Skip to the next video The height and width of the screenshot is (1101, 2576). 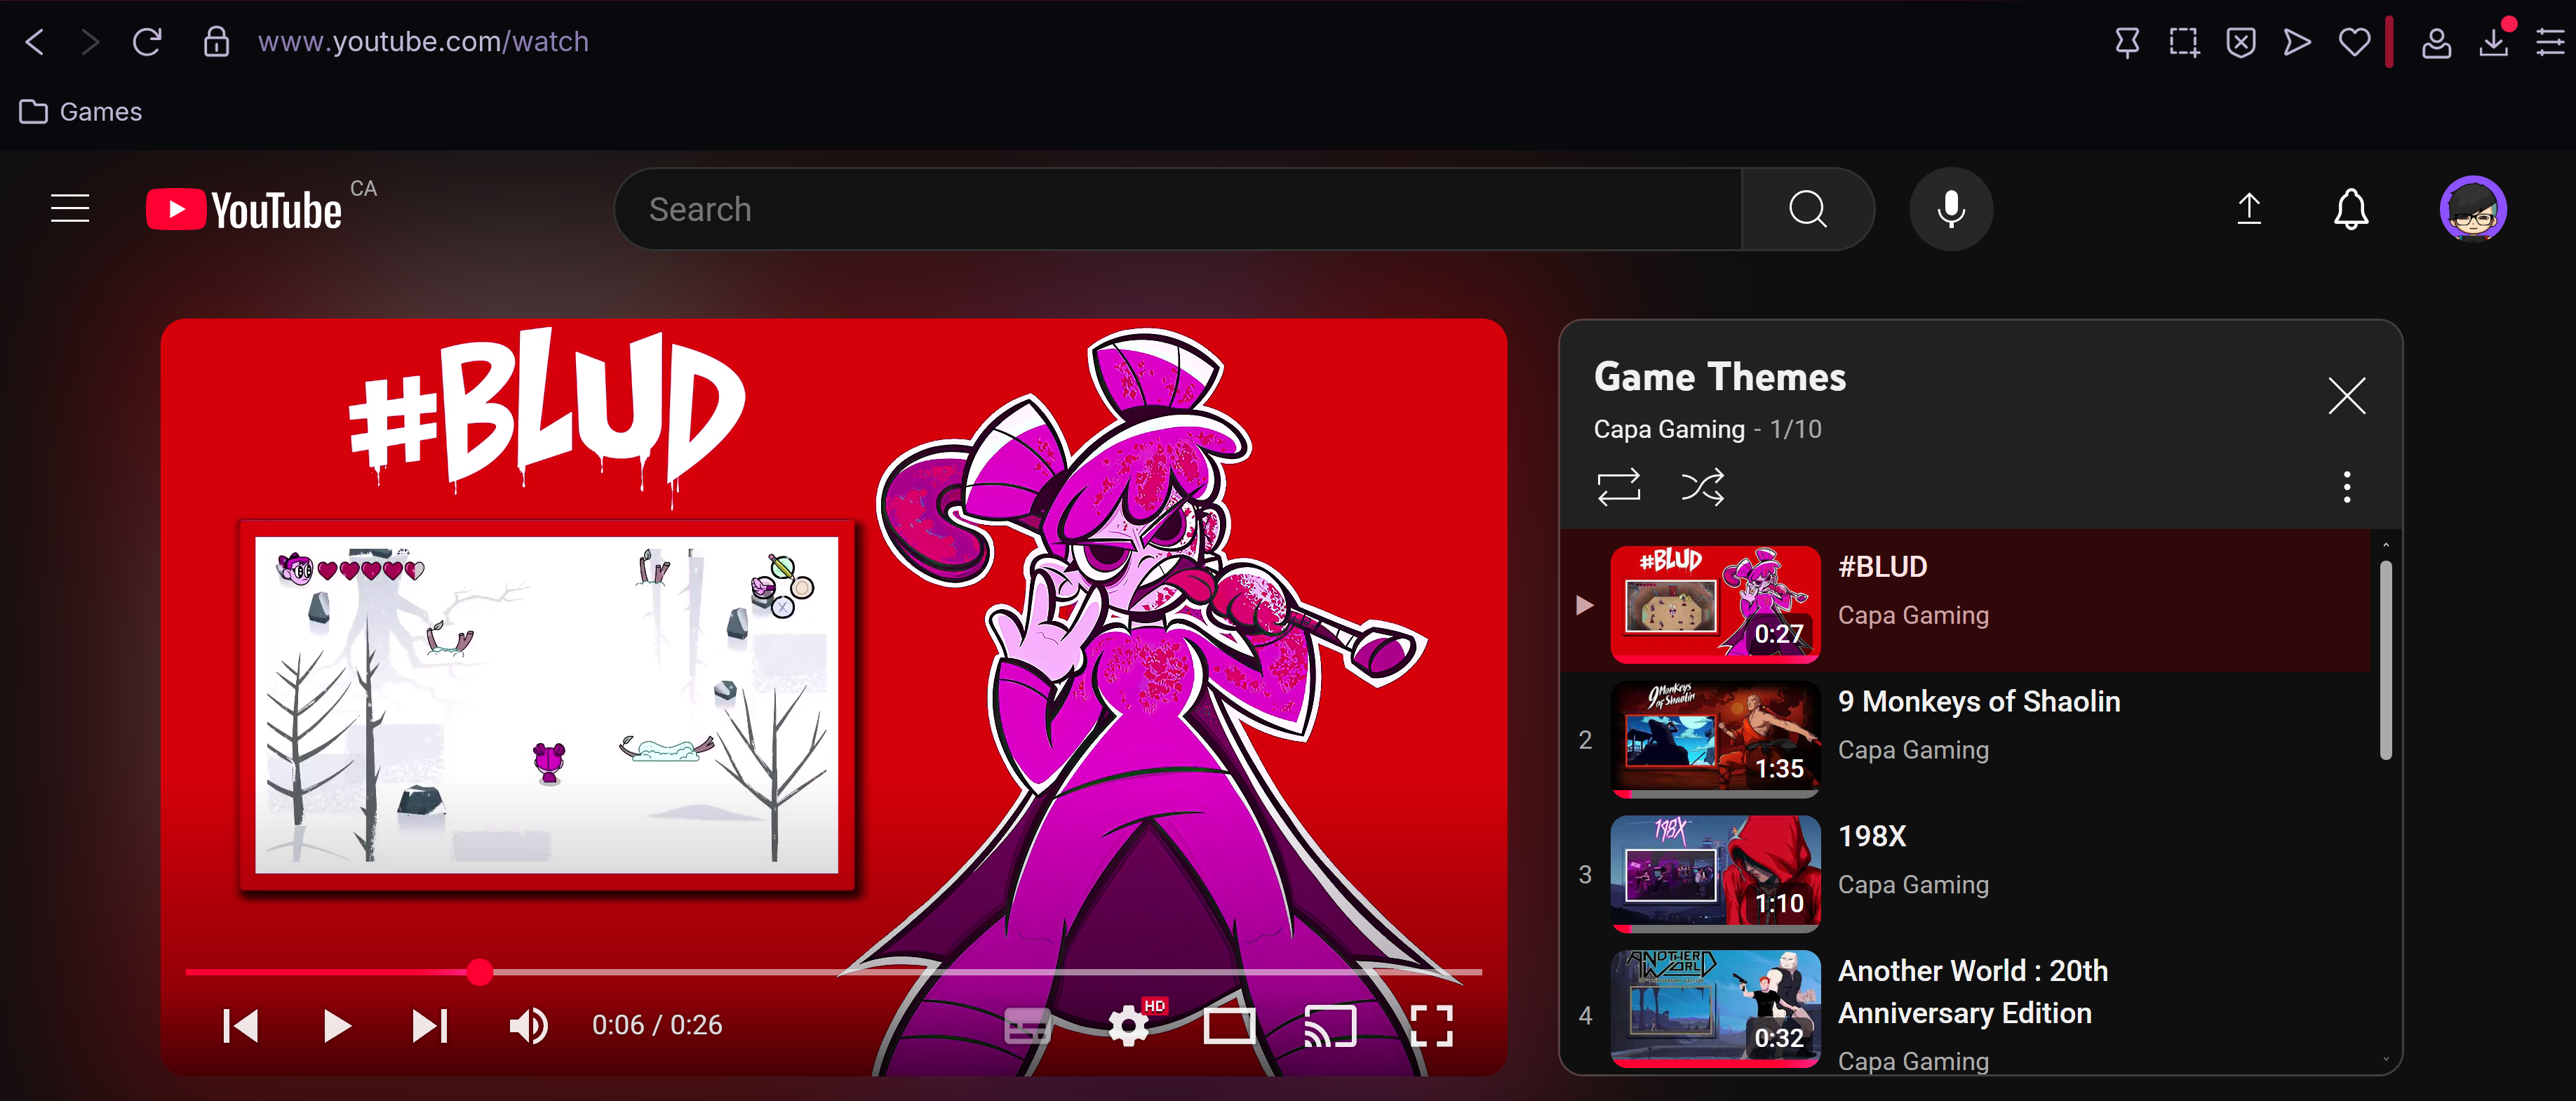tap(430, 1025)
